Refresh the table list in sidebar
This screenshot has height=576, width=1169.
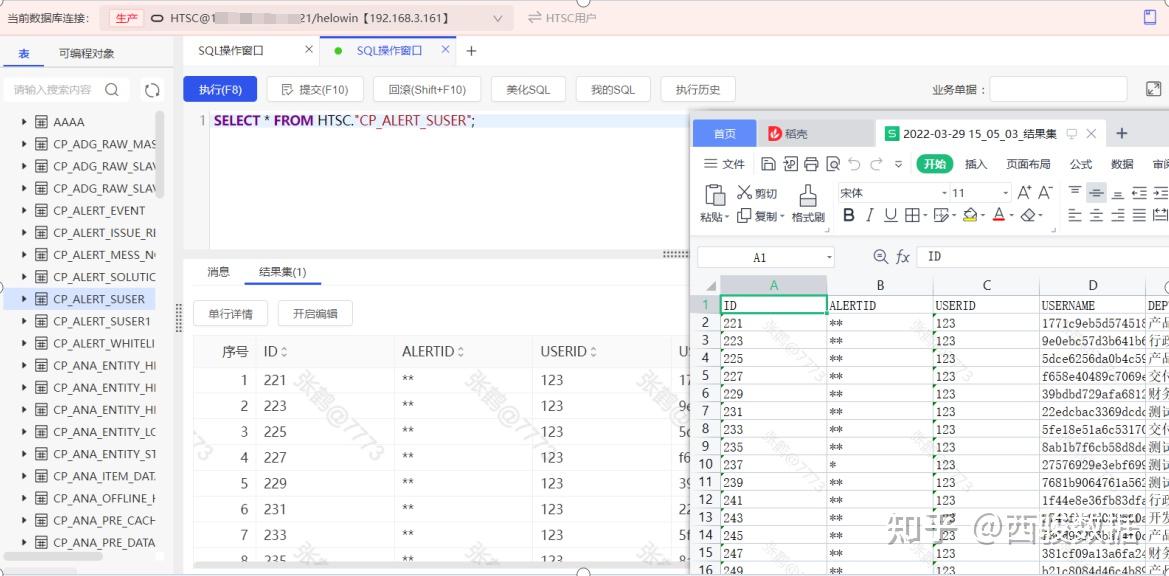click(x=152, y=90)
